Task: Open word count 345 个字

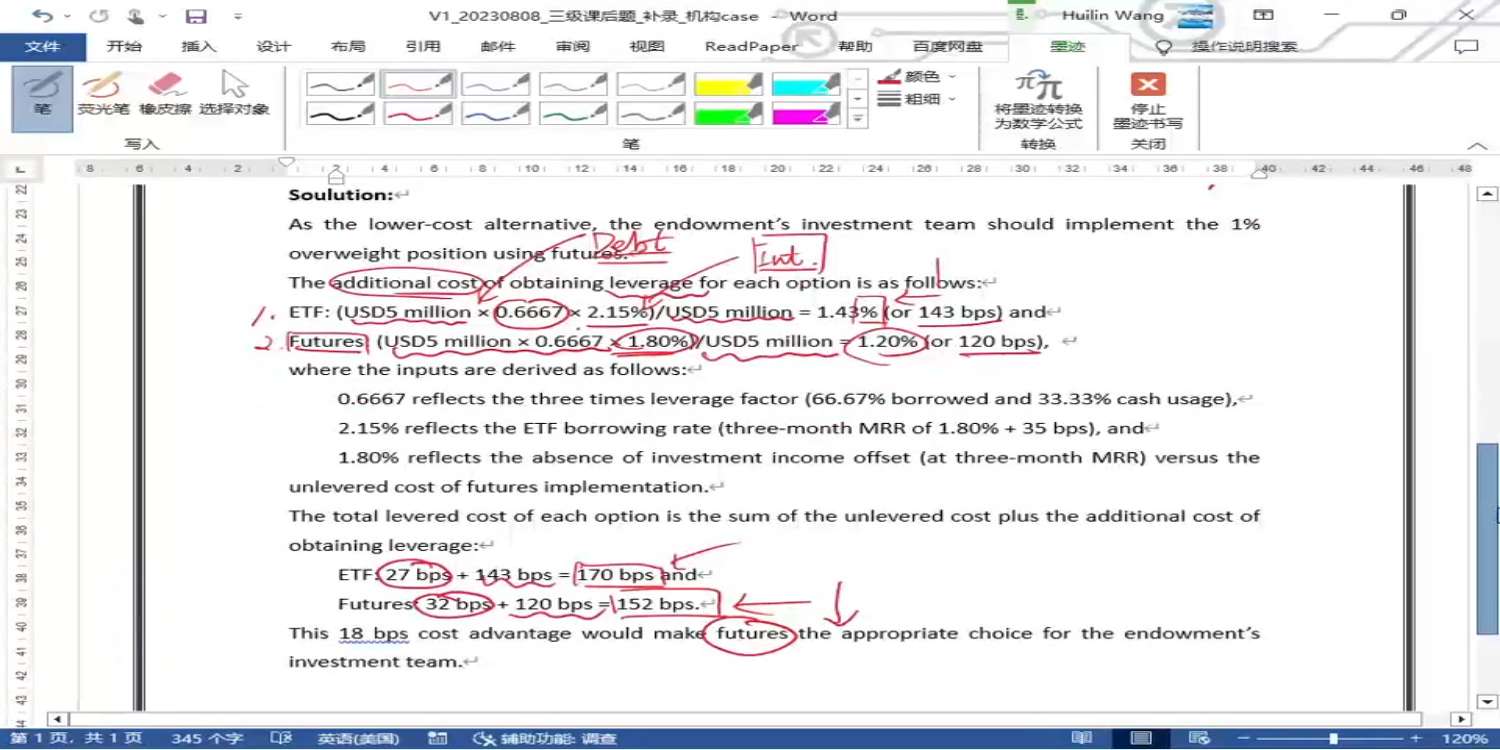Action: point(207,739)
